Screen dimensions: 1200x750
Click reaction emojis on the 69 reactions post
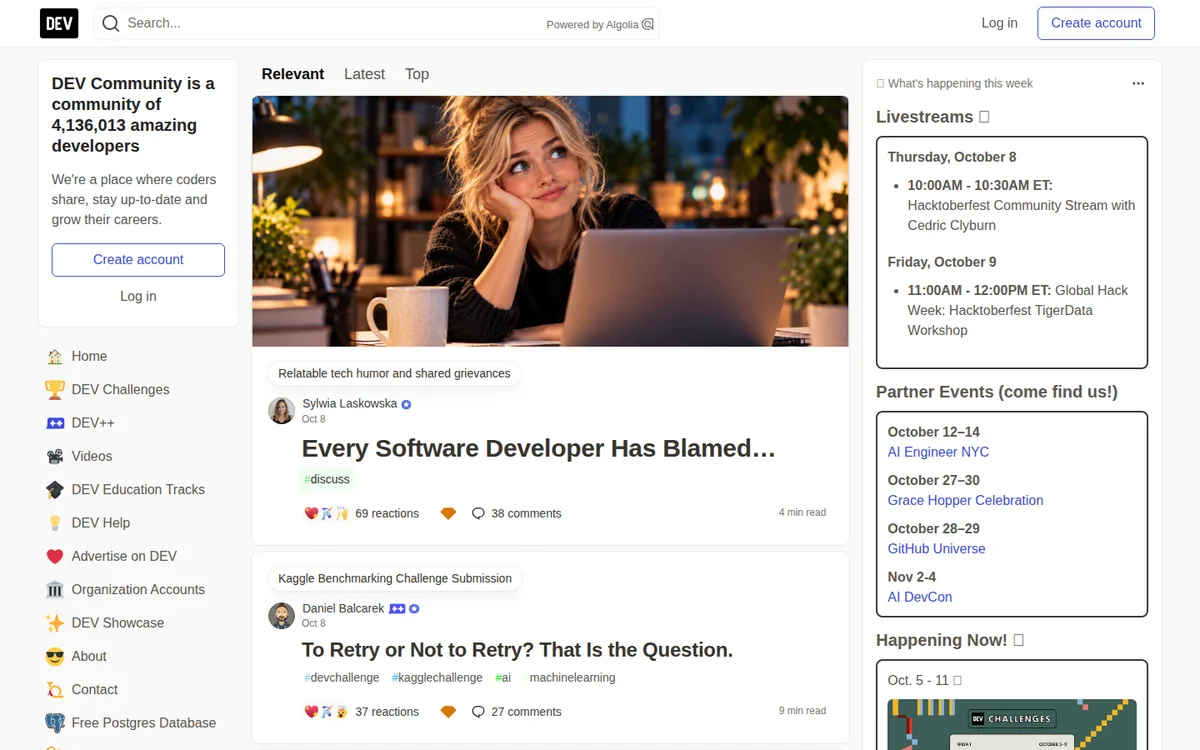tap(326, 513)
